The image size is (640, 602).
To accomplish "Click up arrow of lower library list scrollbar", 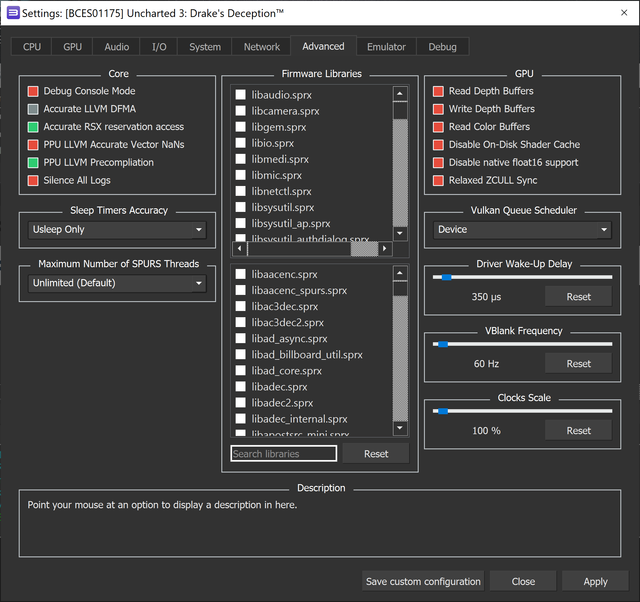I will click(400, 273).
